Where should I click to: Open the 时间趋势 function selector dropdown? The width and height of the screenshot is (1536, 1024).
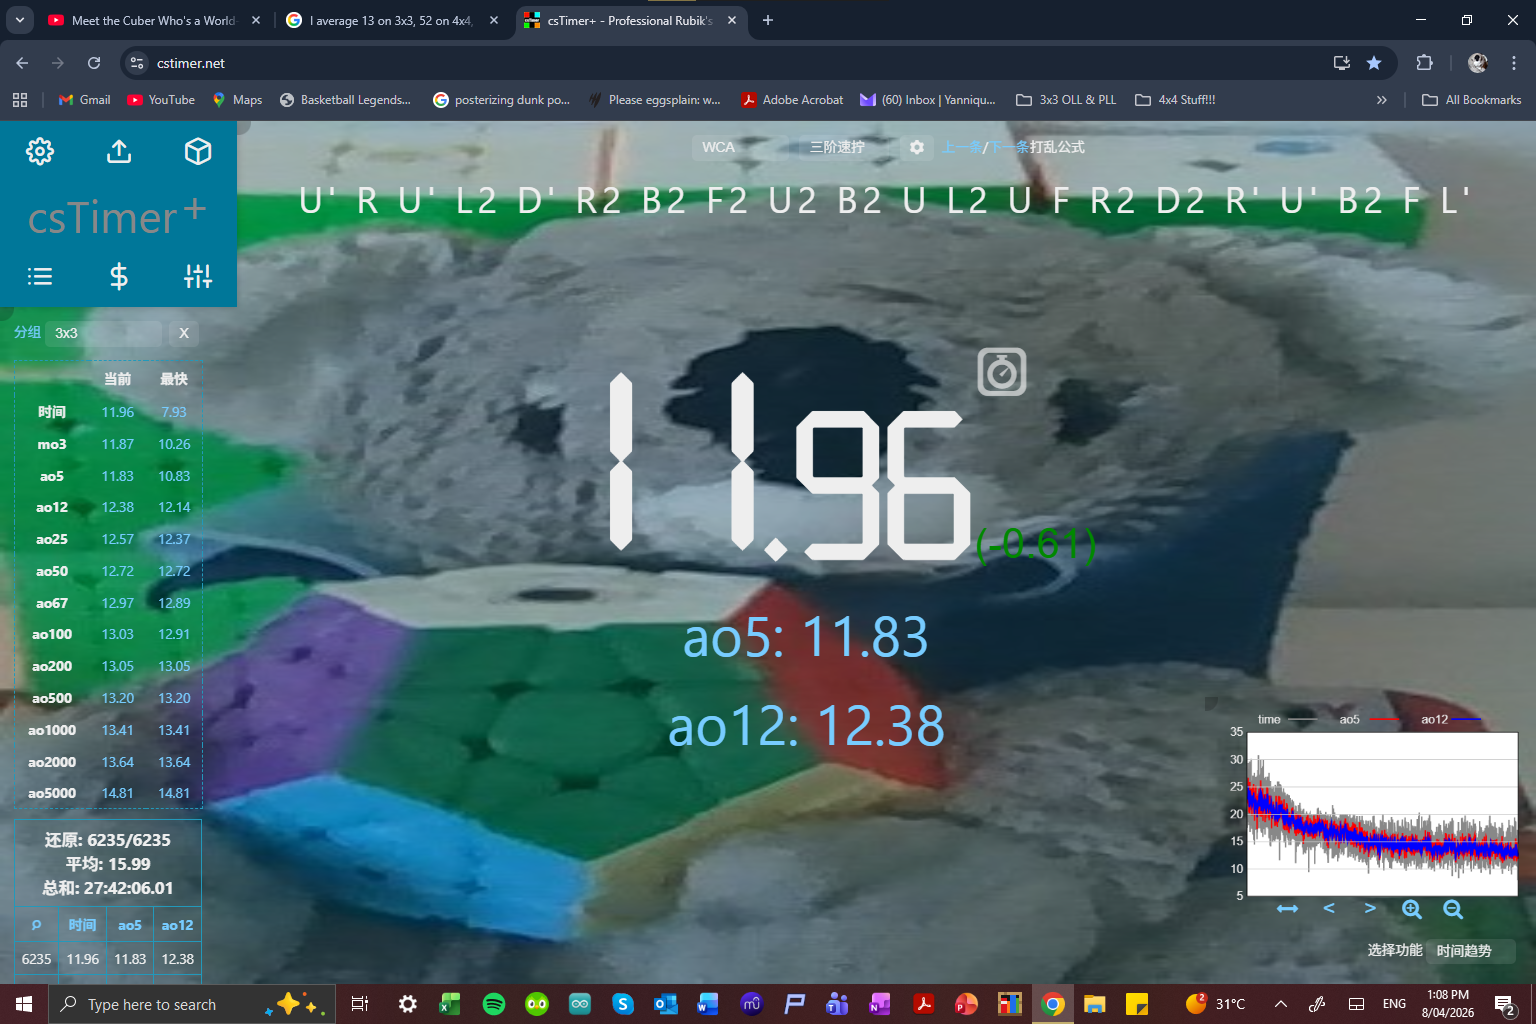pyautogui.click(x=1471, y=951)
